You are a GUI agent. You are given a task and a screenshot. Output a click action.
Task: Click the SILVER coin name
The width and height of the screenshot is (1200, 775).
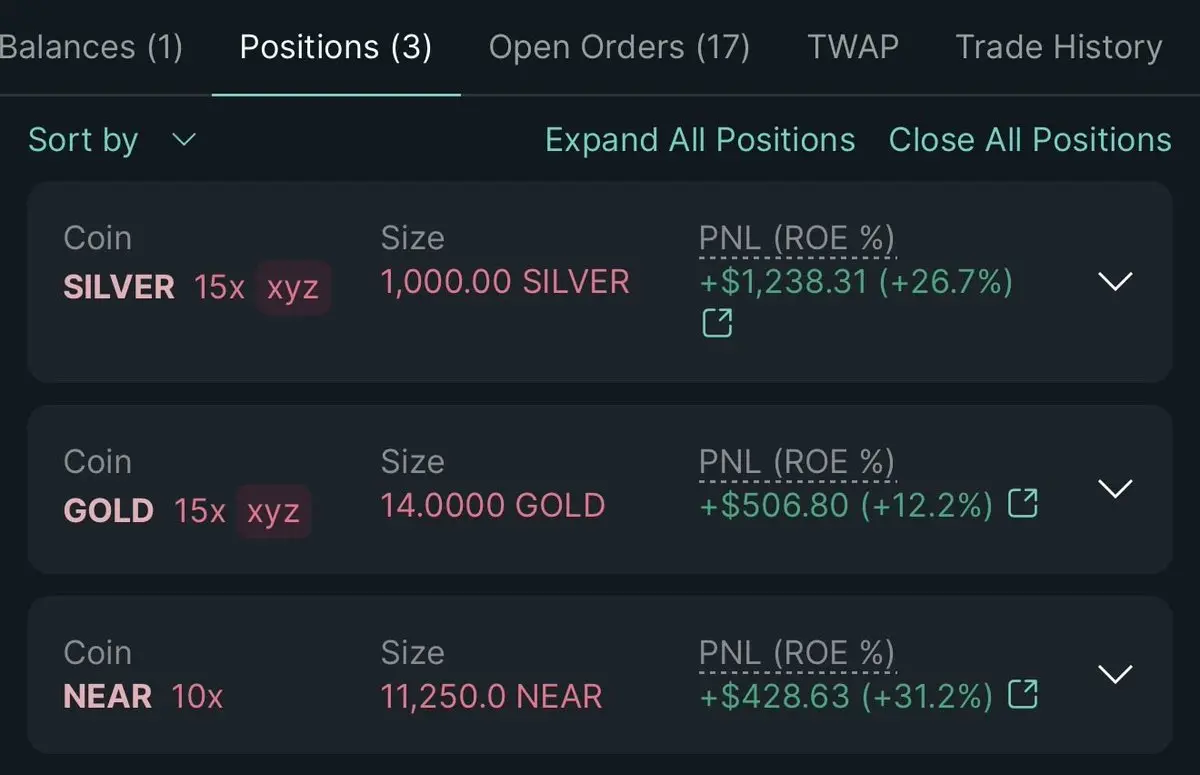coord(119,288)
